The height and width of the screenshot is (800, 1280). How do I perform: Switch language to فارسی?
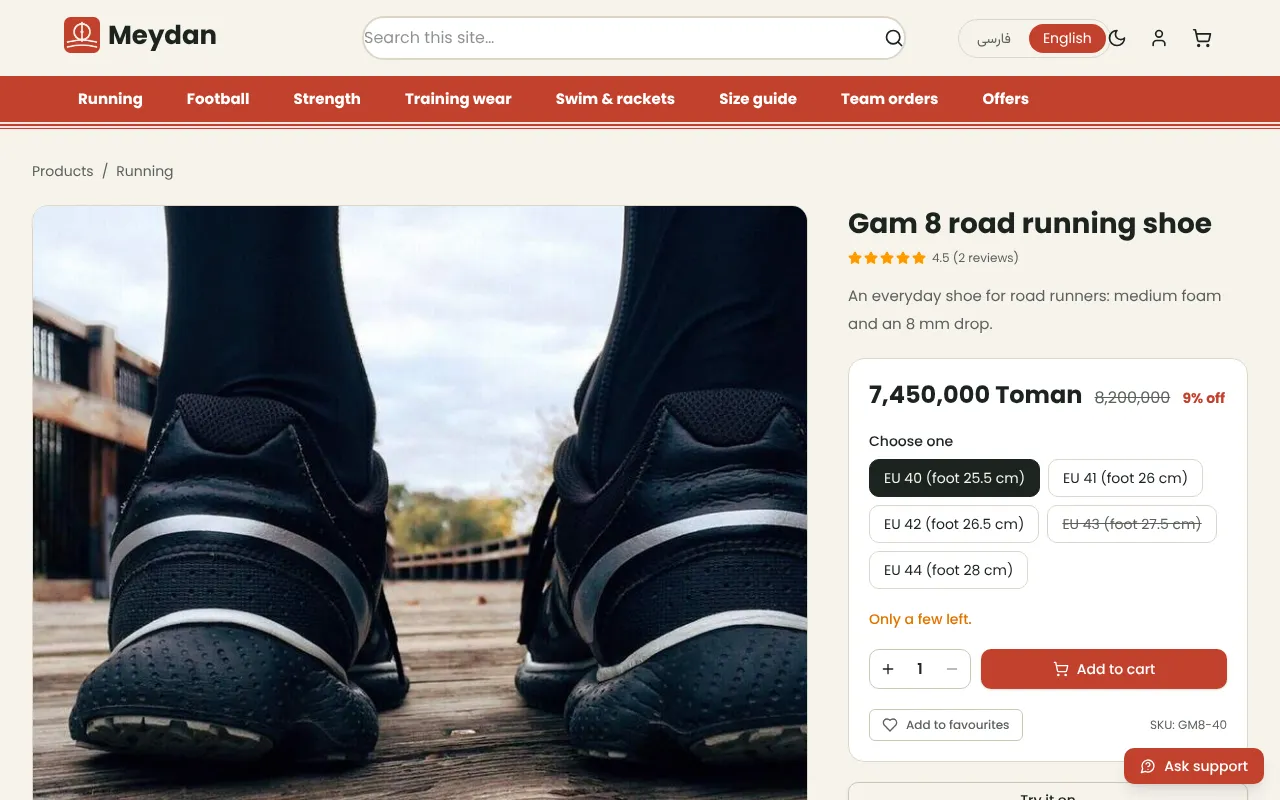(994, 38)
